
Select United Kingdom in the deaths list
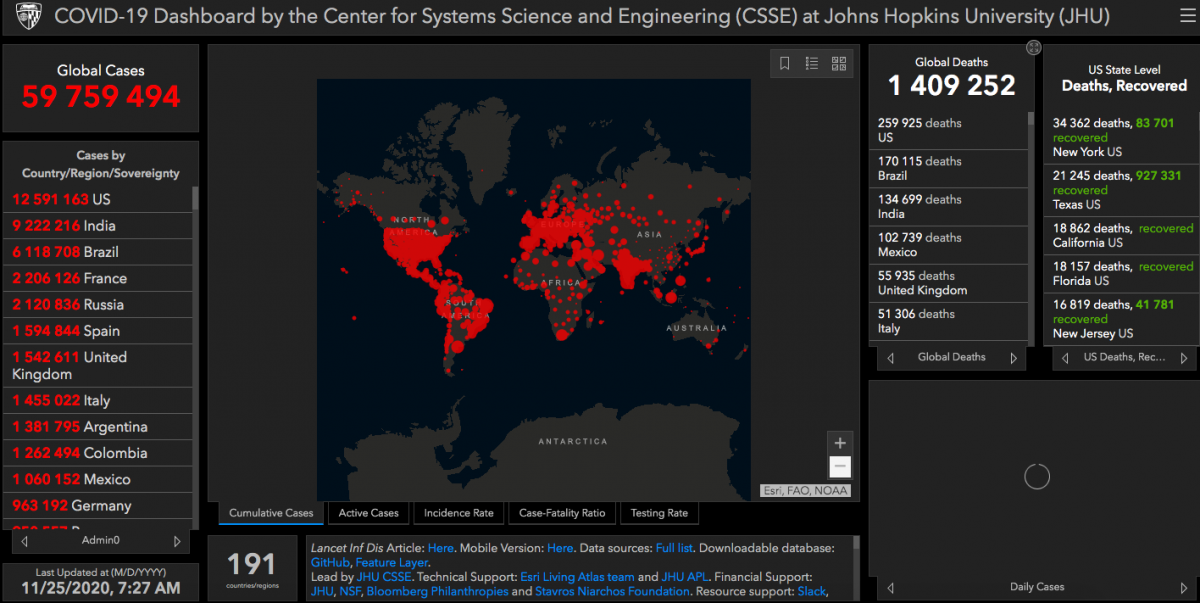coord(948,283)
